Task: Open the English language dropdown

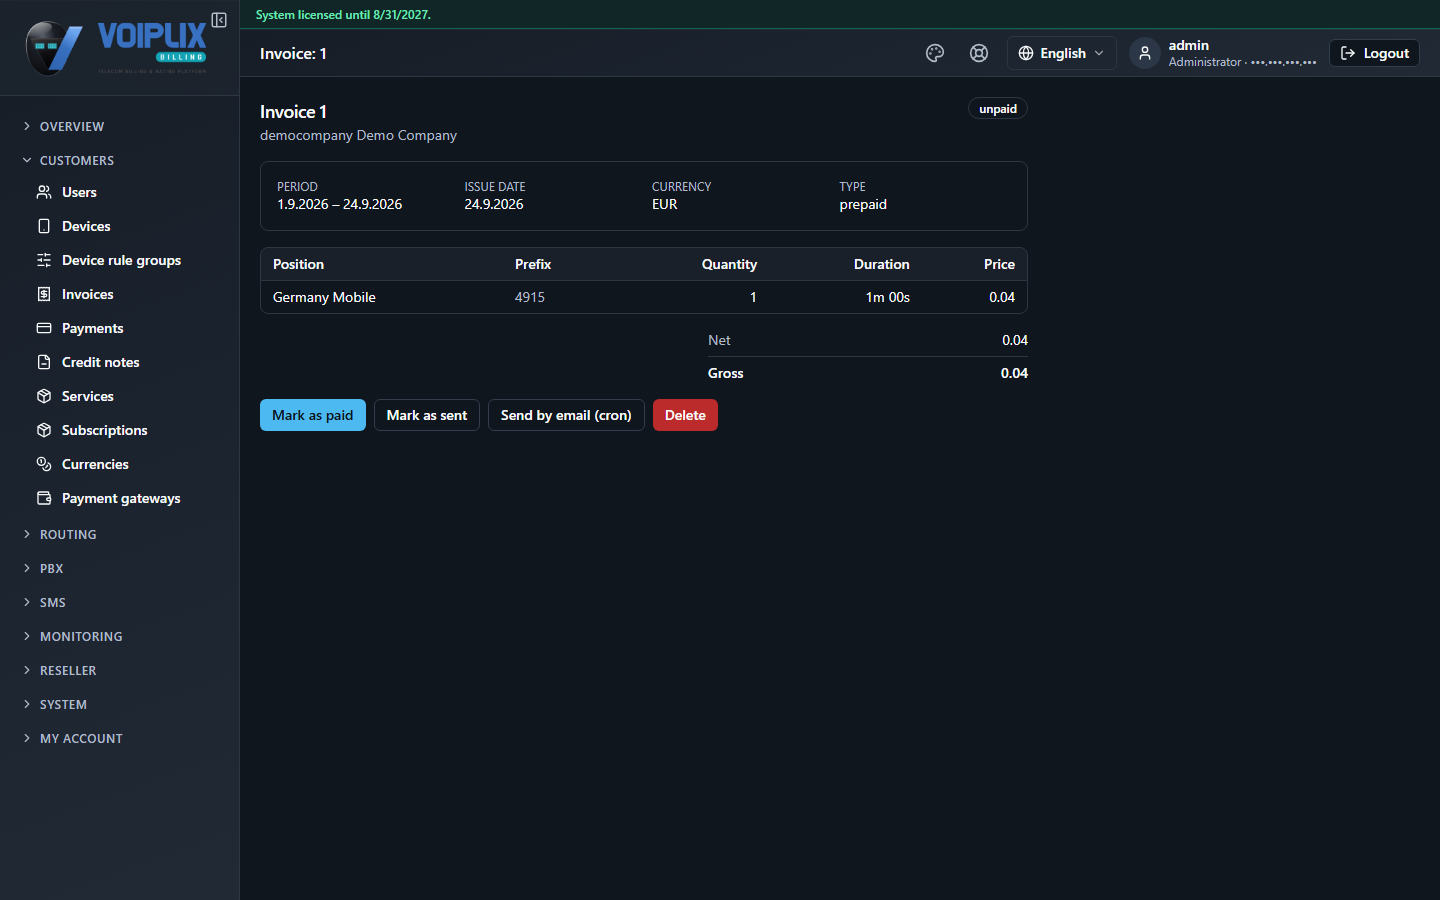Action: [1061, 53]
